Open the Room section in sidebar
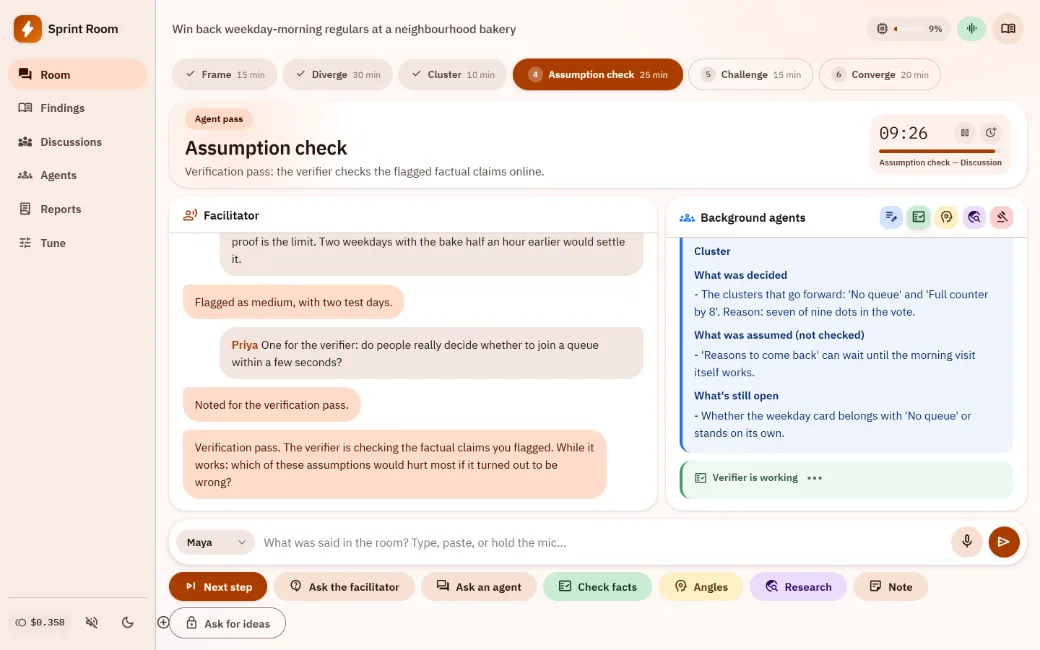The image size is (1040, 650). tap(78, 74)
